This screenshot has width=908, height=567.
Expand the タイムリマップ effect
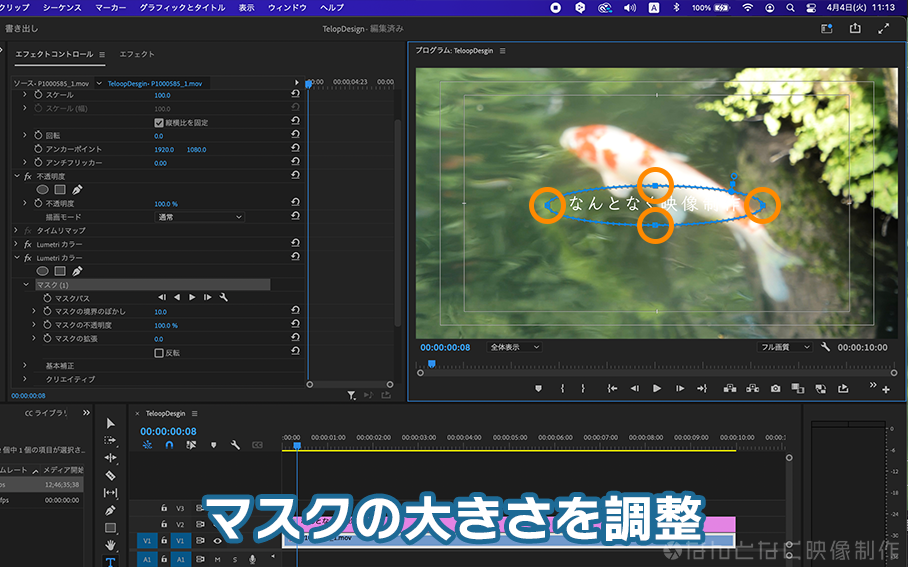point(16,230)
